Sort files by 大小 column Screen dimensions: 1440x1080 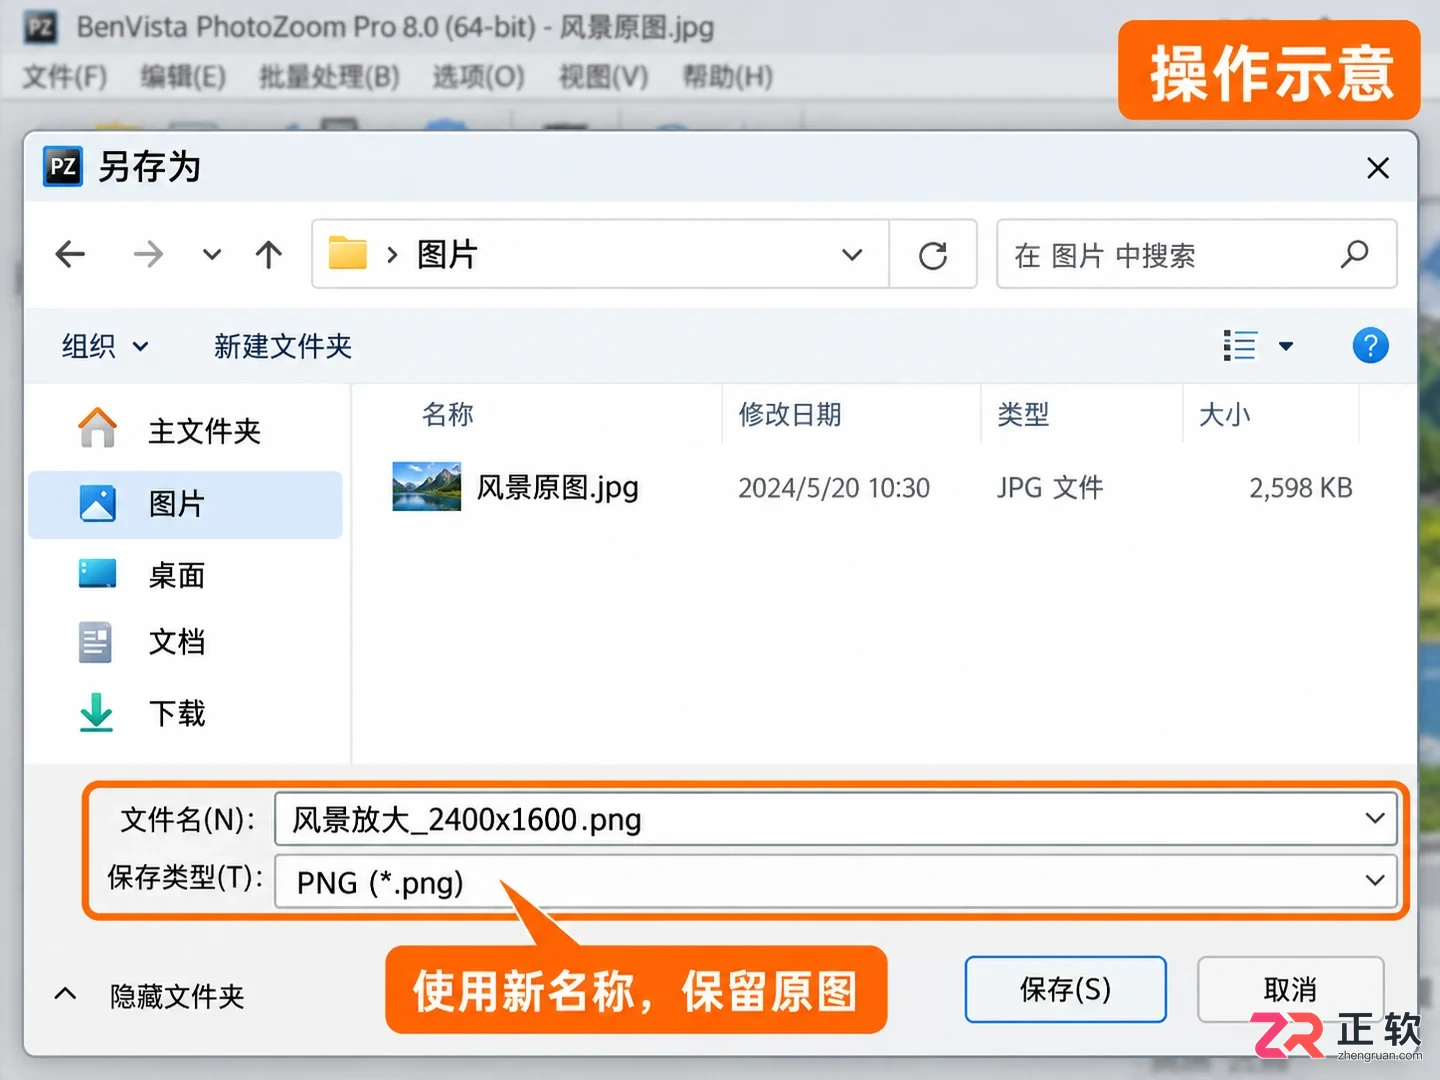(1225, 414)
